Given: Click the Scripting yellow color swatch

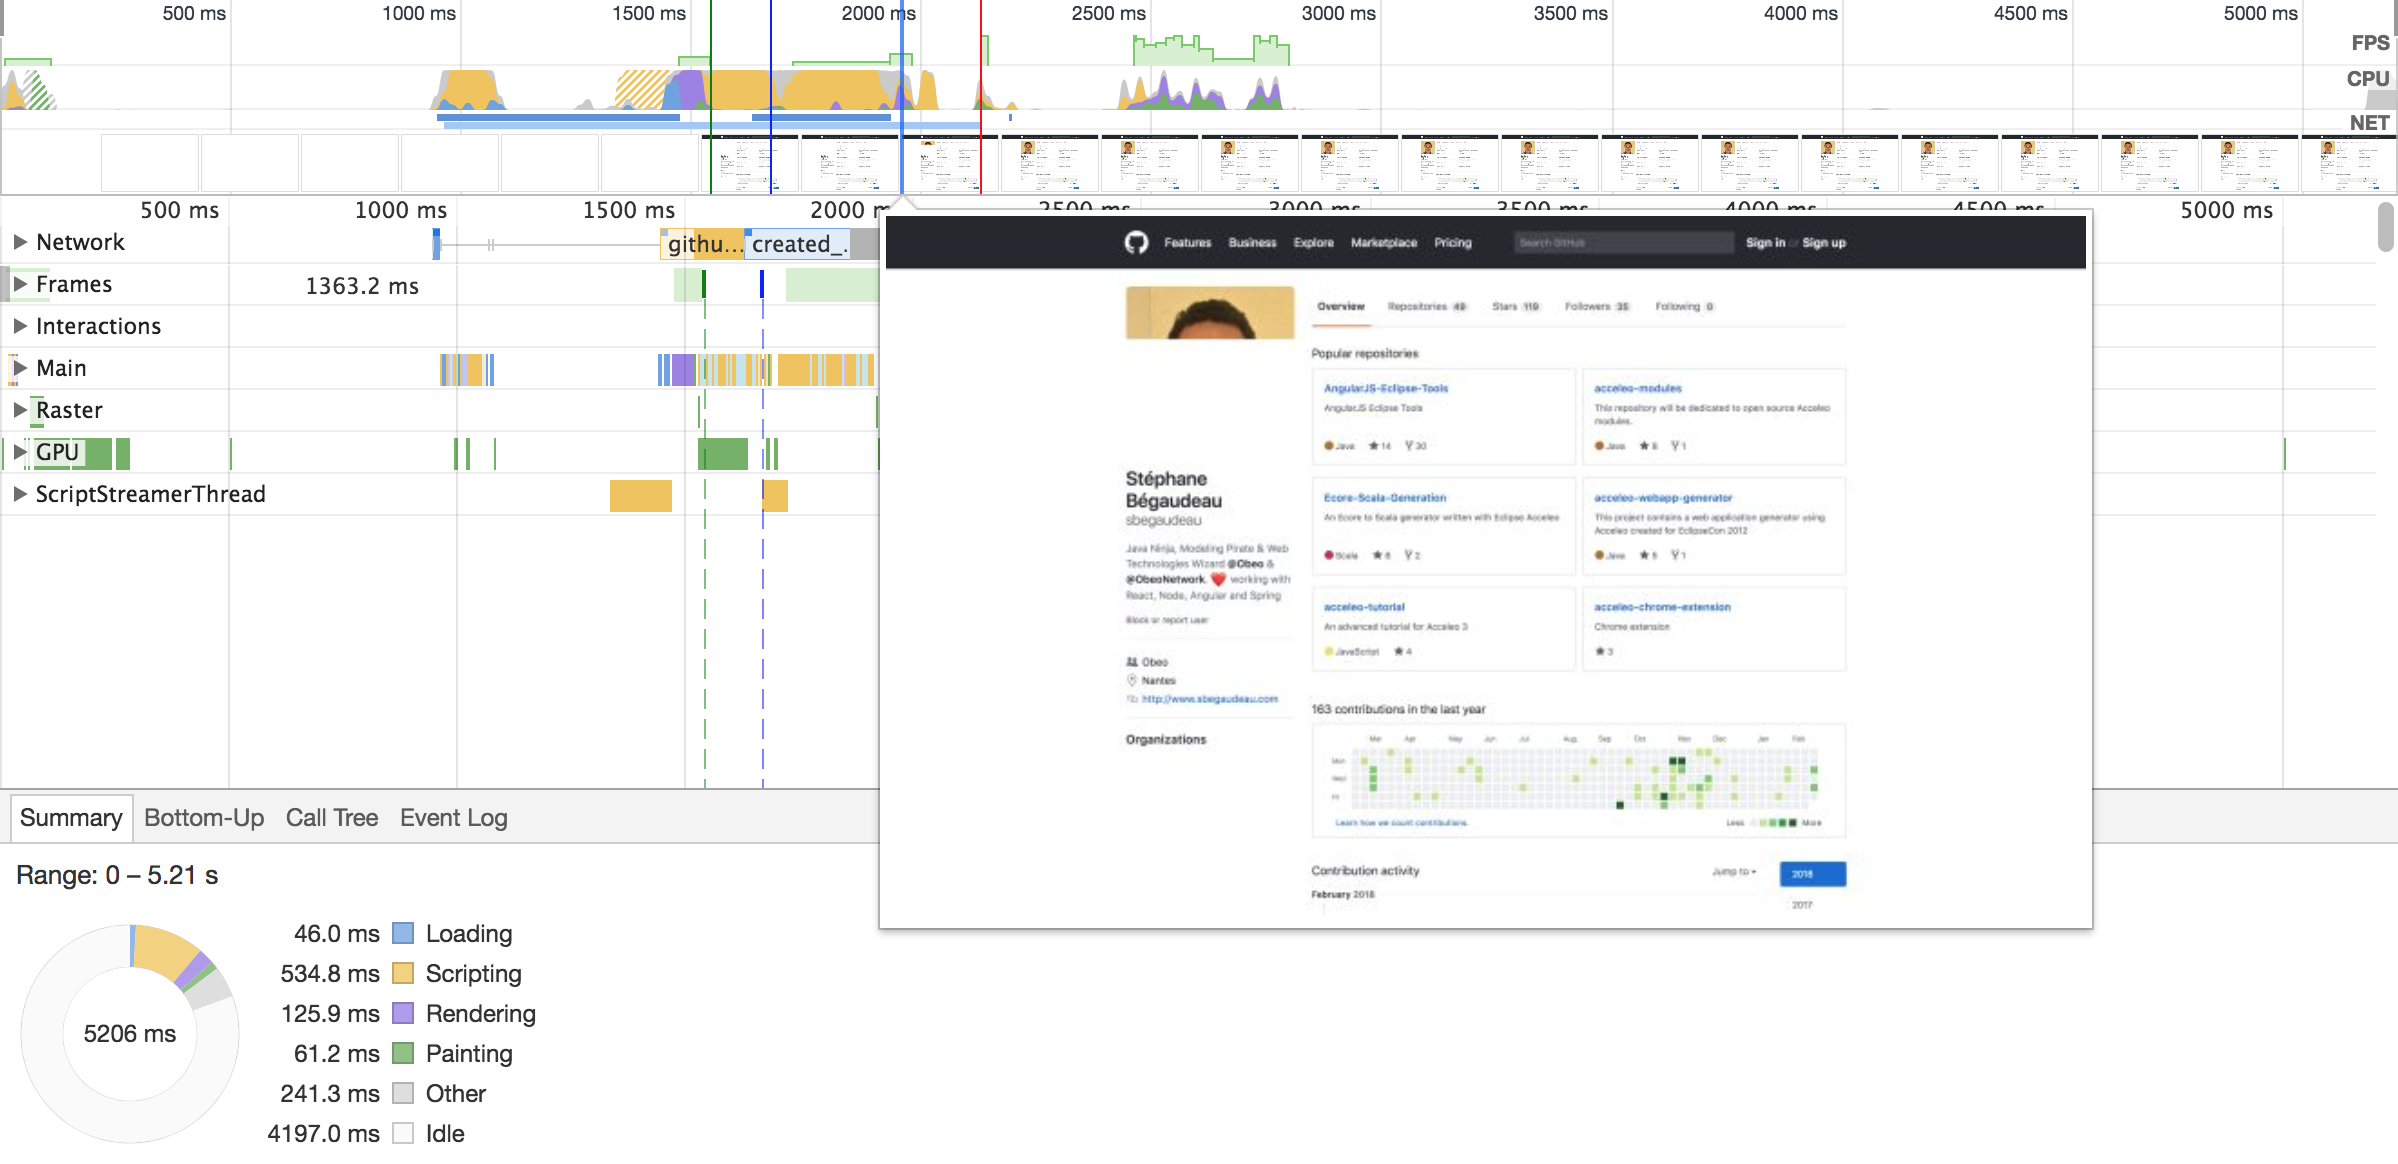Looking at the screenshot, I should click(x=403, y=974).
